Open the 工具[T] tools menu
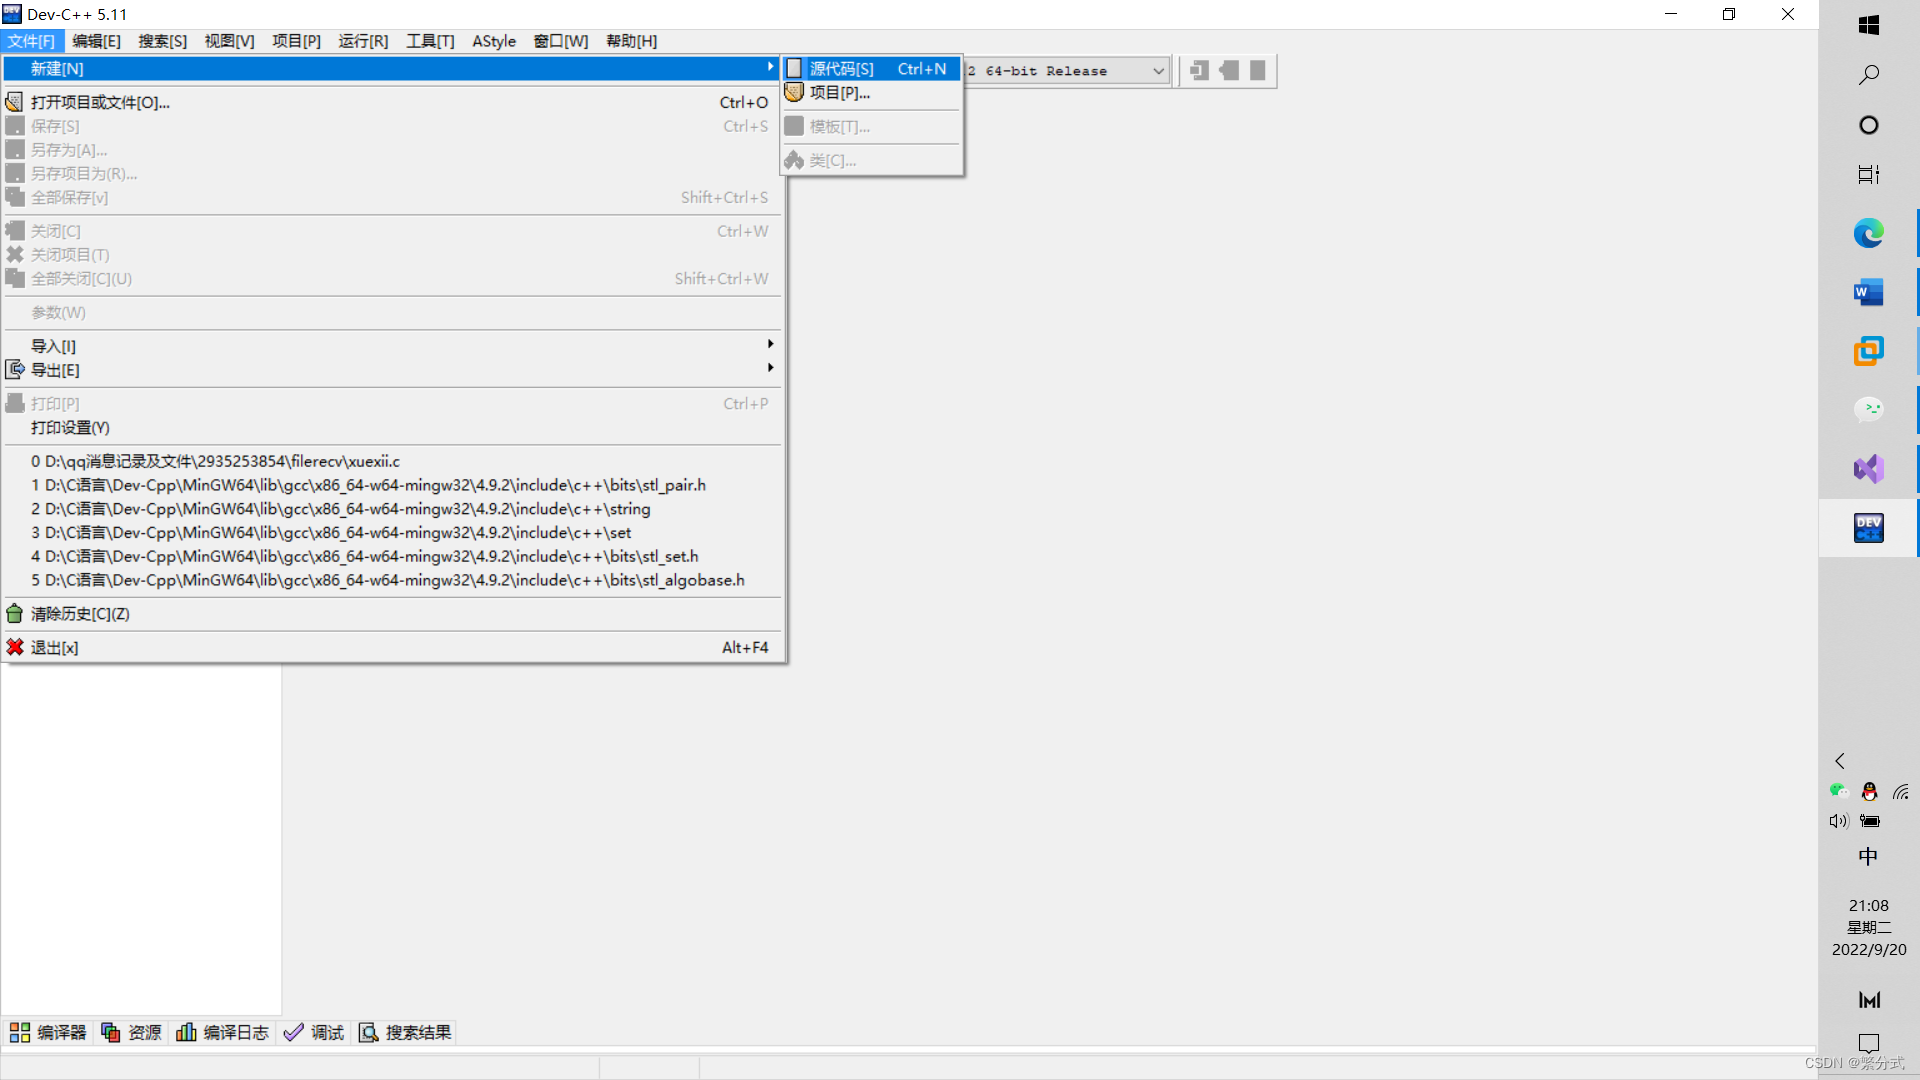The width and height of the screenshot is (1920, 1080). coord(430,41)
